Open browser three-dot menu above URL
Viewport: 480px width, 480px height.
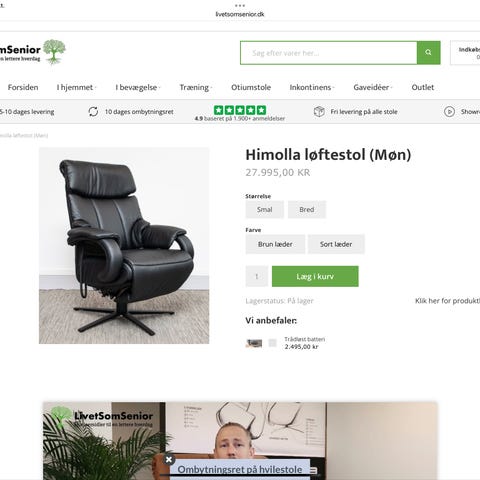(240, 5)
